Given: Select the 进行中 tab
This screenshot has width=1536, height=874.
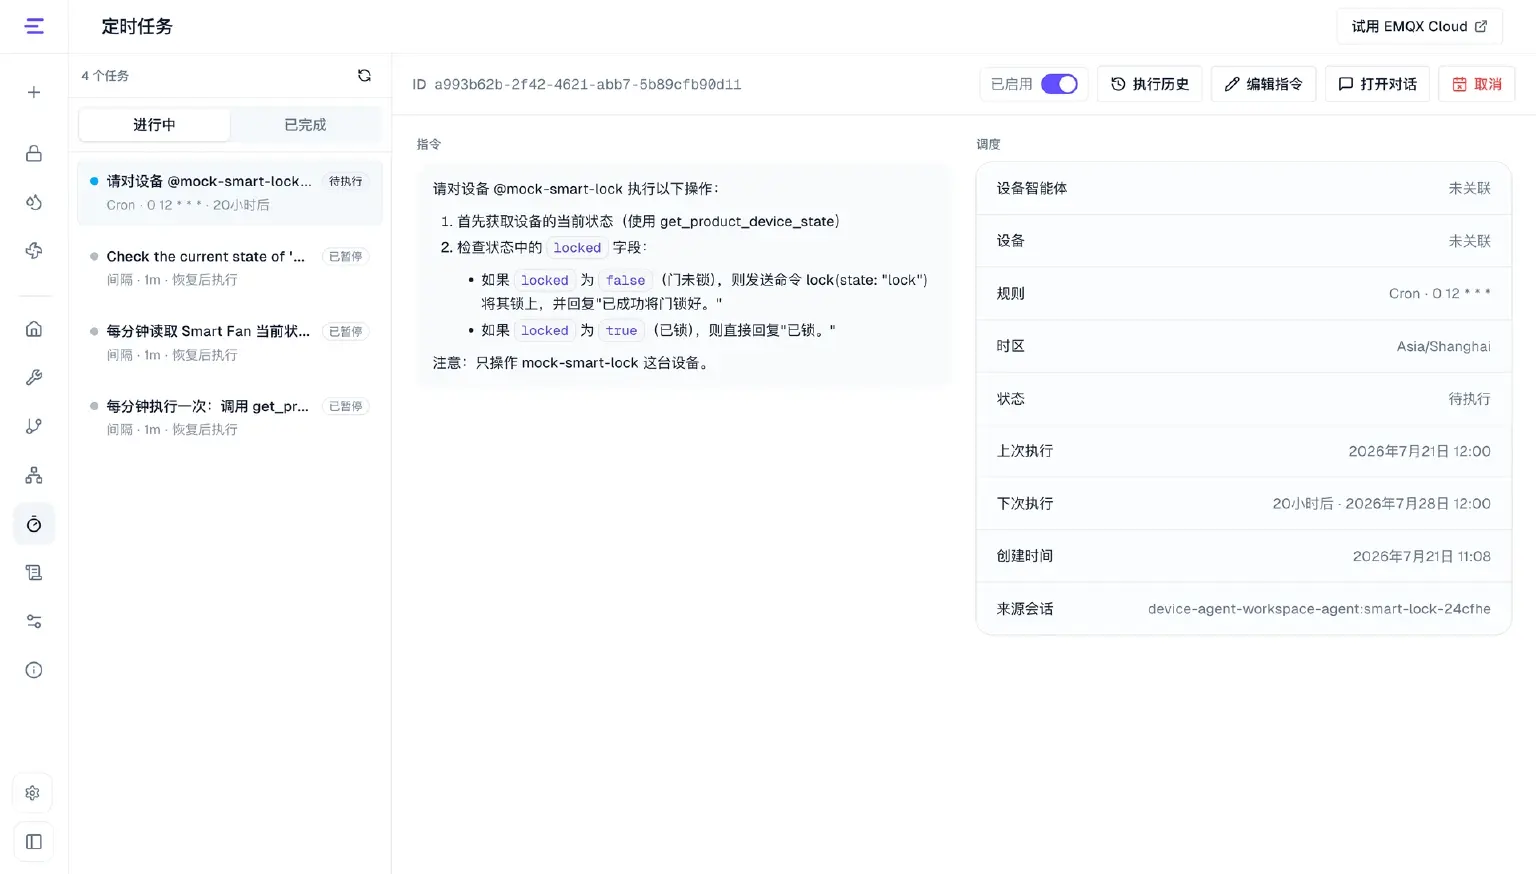Looking at the screenshot, I should (x=154, y=125).
